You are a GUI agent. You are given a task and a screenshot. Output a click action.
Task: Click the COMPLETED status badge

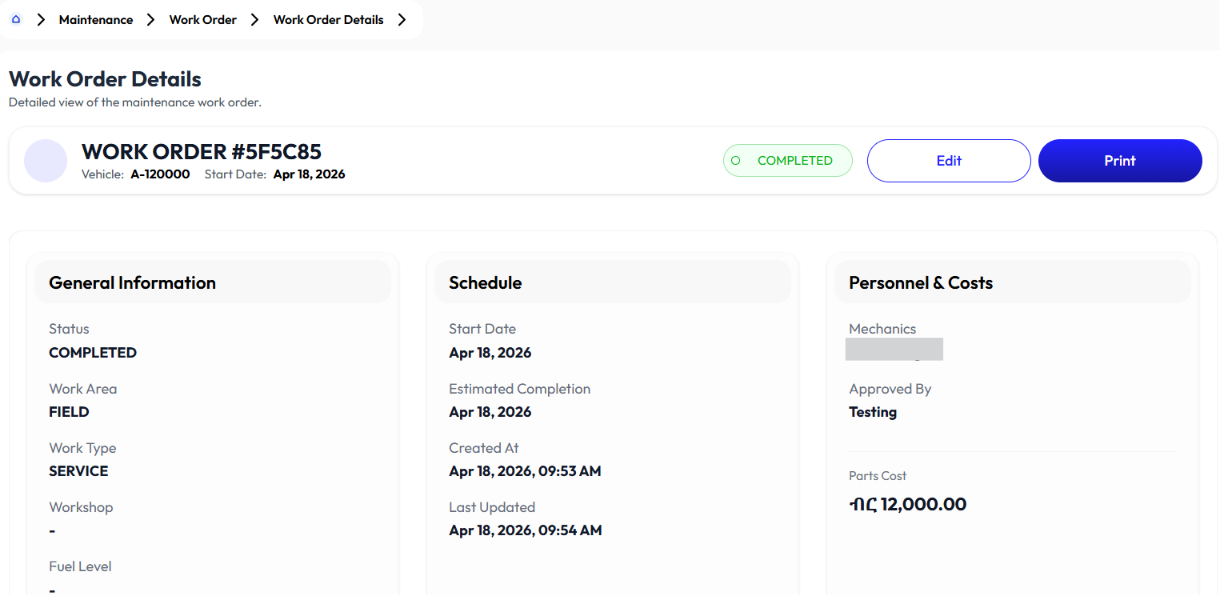click(788, 161)
